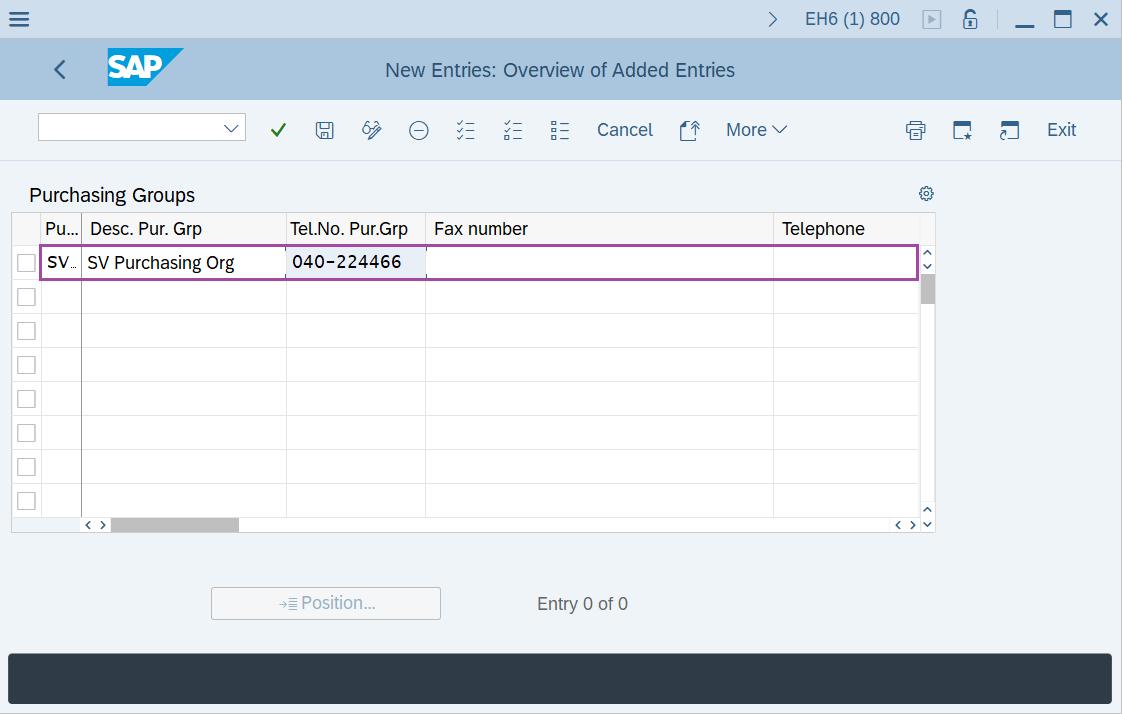Click the Cancel button
This screenshot has height=714, width=1122.
[624, 130]
